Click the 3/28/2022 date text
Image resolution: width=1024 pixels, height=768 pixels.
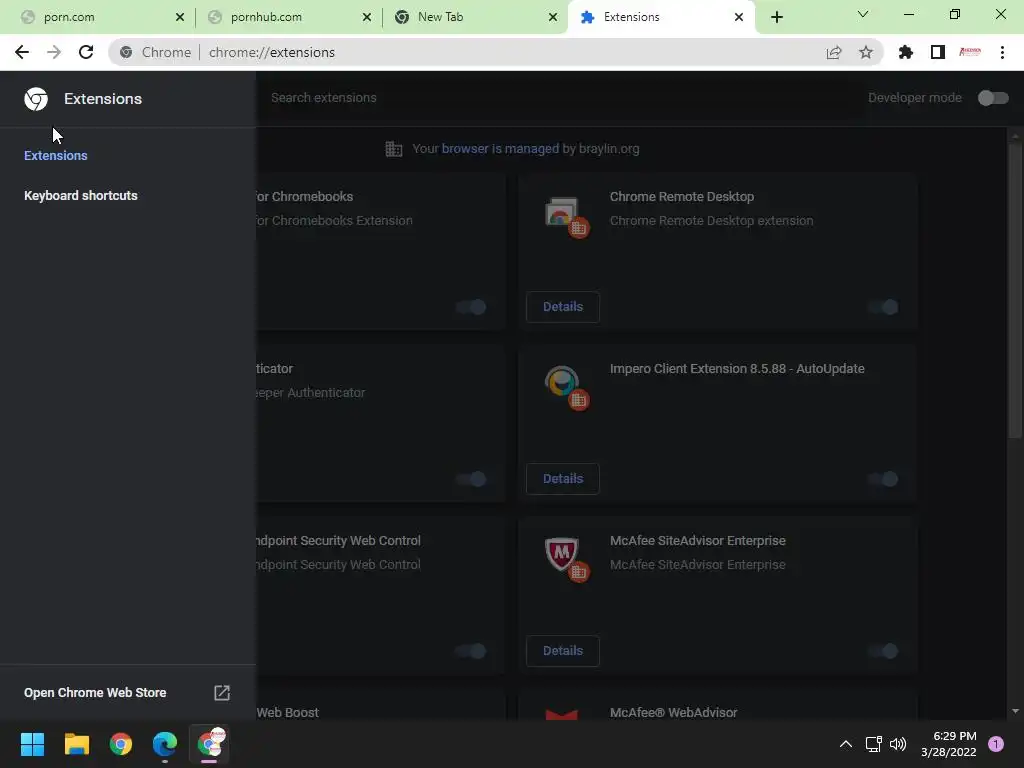[948, 752]
